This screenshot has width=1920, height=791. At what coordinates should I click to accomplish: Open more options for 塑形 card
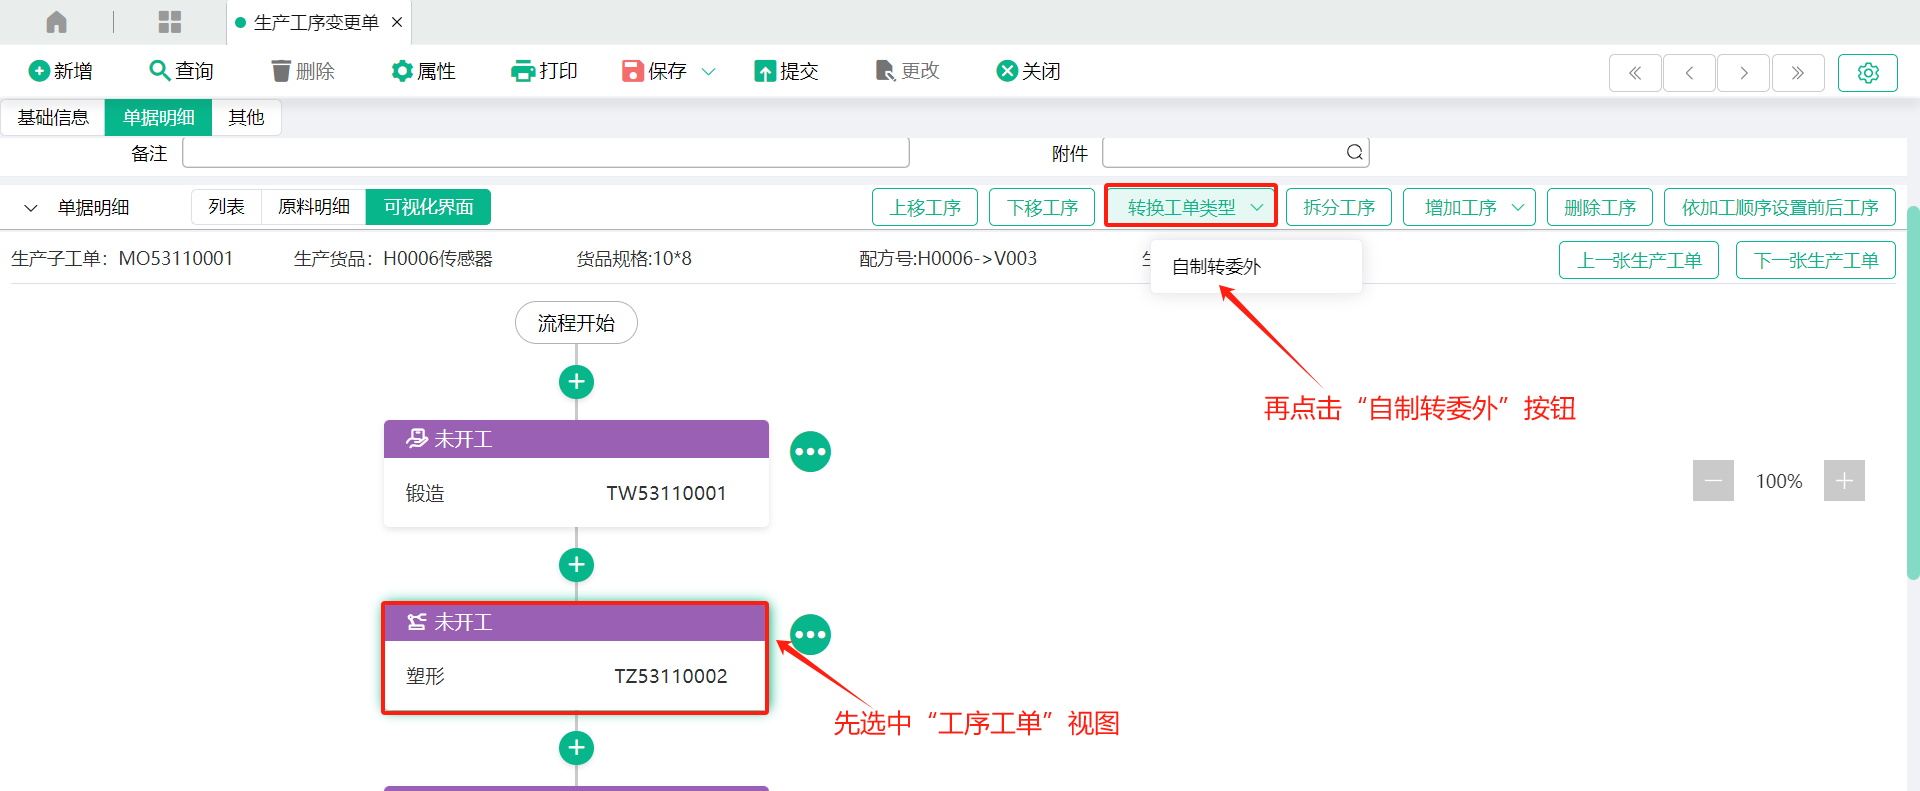pyautogui.click(x=811, y=635)
